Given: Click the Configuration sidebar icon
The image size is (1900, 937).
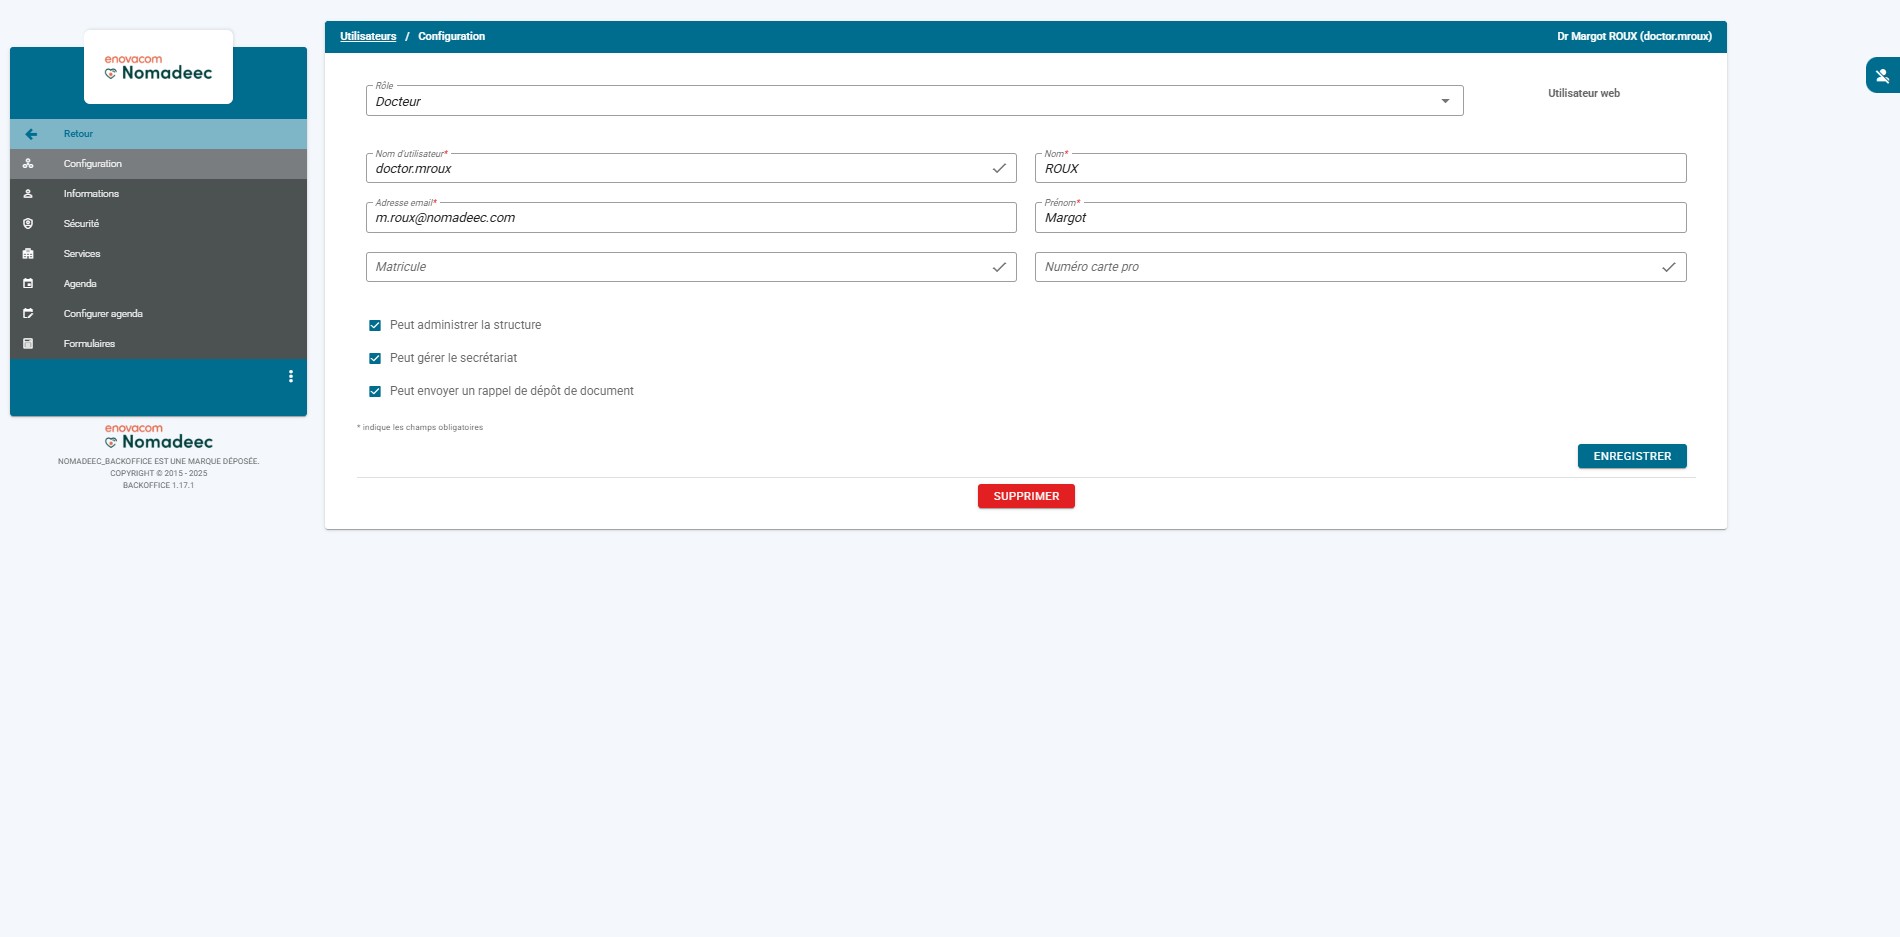Looking at the screenshot, I should coord(28,164).
